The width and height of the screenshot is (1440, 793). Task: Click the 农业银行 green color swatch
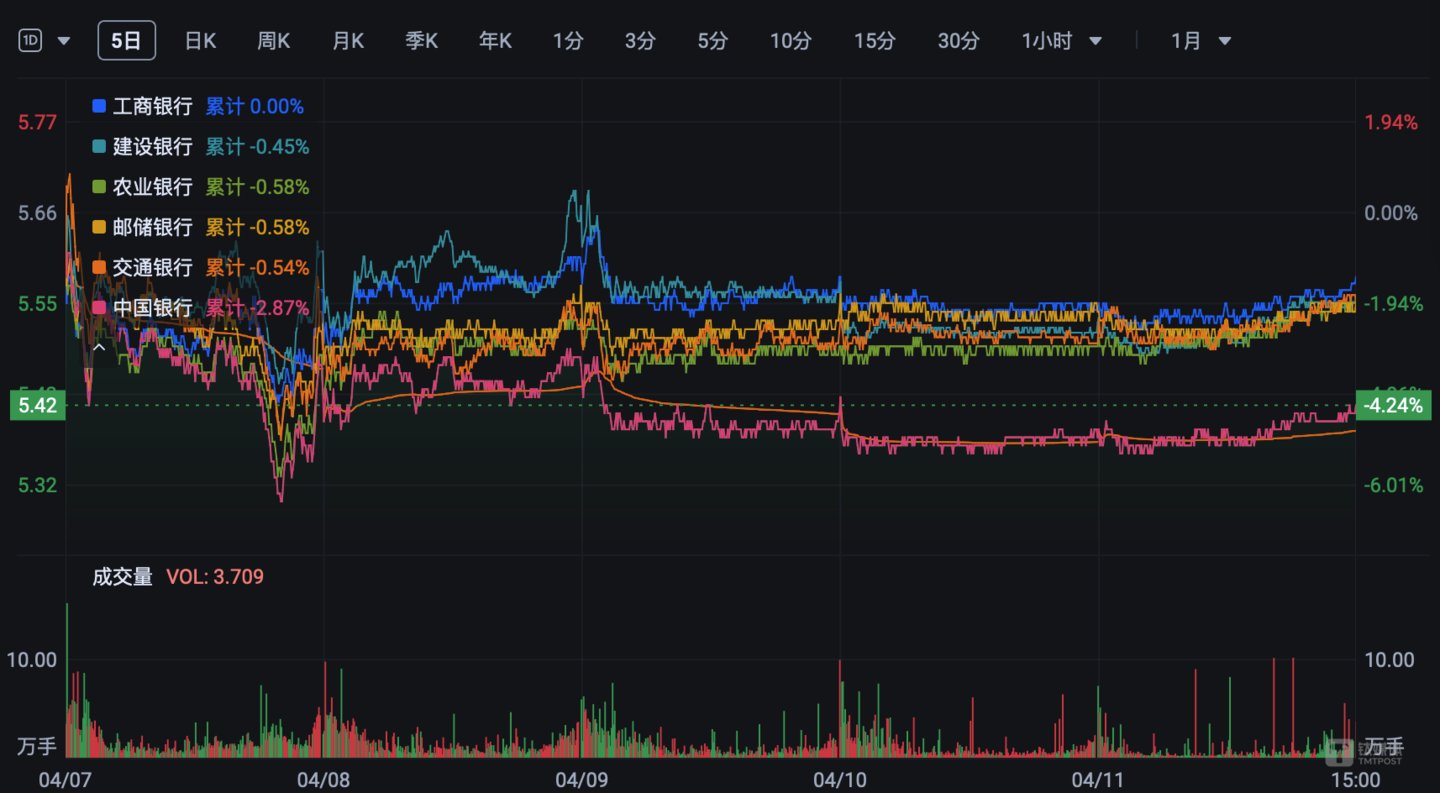[97, 186]
